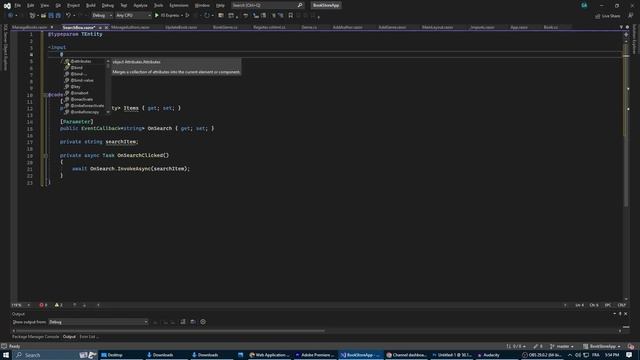Click the bookmark toolbar icon
The width and height of the screenshot is (640, 360).
click(291, 16)
